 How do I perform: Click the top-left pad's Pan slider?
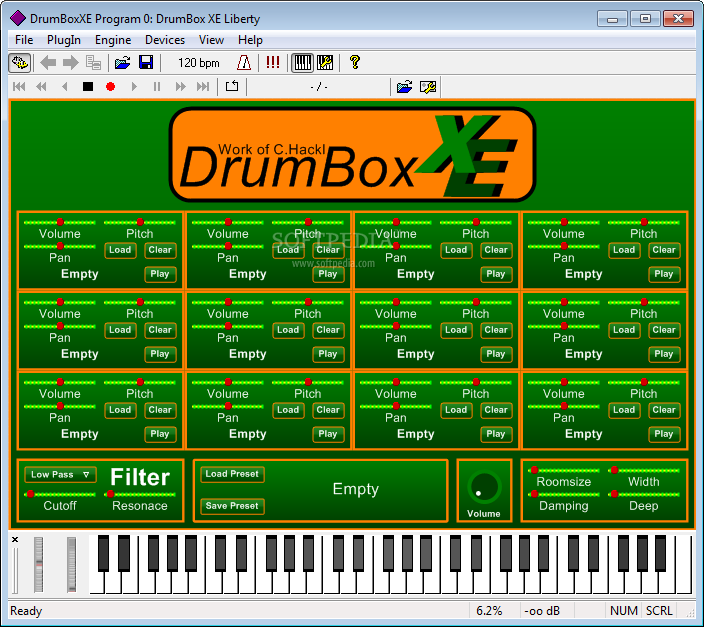pos(60,246)
